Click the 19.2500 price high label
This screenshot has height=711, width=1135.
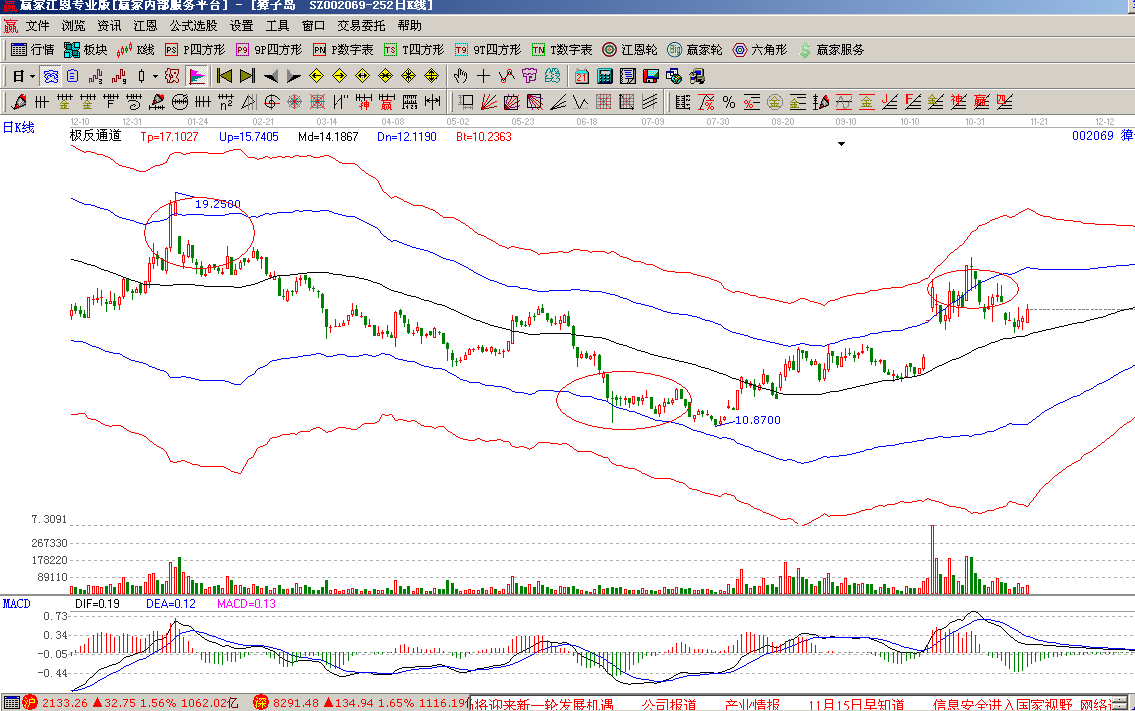217,204
